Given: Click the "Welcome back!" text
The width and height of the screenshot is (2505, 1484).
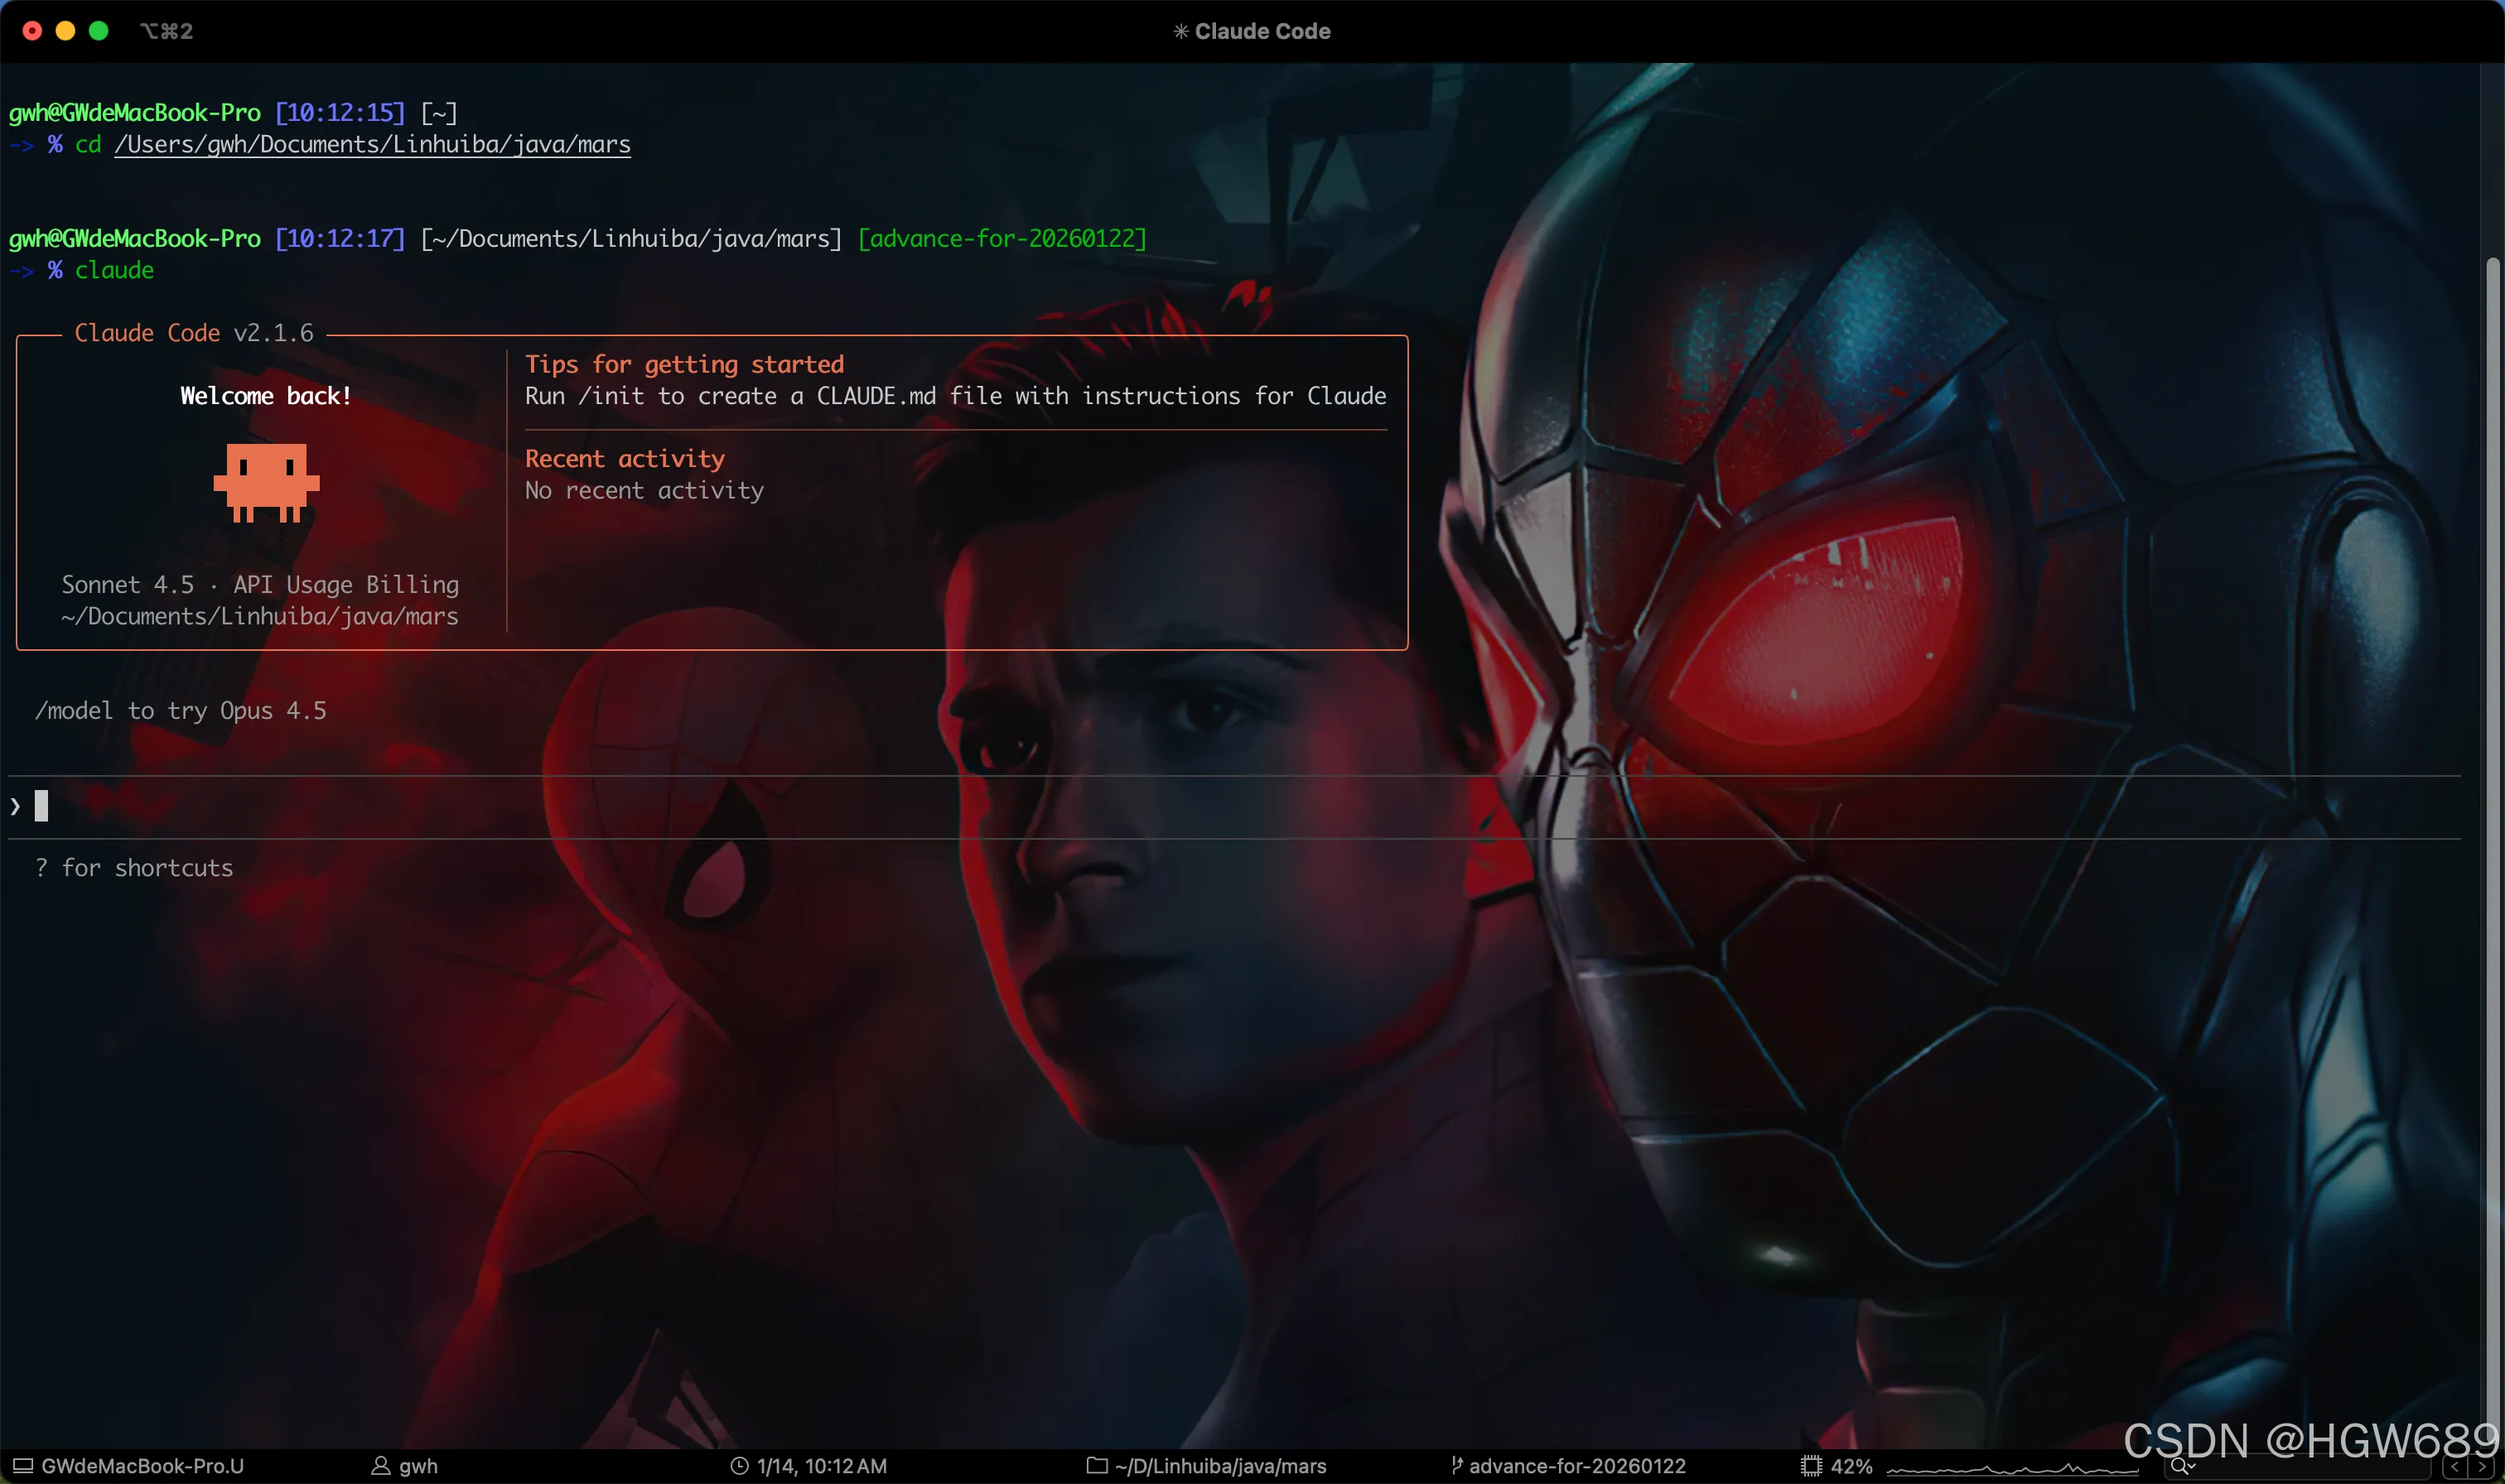Looking at the screenshot, I should tap(266, 396).
